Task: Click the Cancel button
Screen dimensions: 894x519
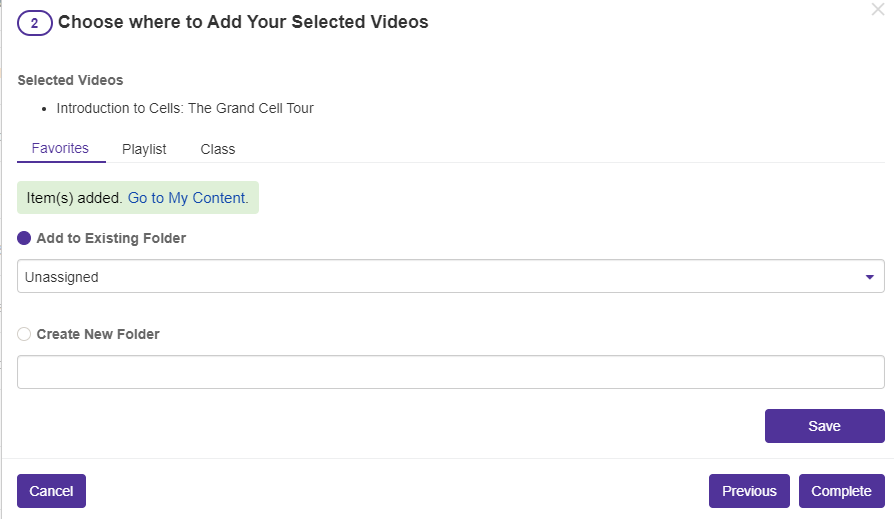Action: pyautogui.click(x=51, y=491)
